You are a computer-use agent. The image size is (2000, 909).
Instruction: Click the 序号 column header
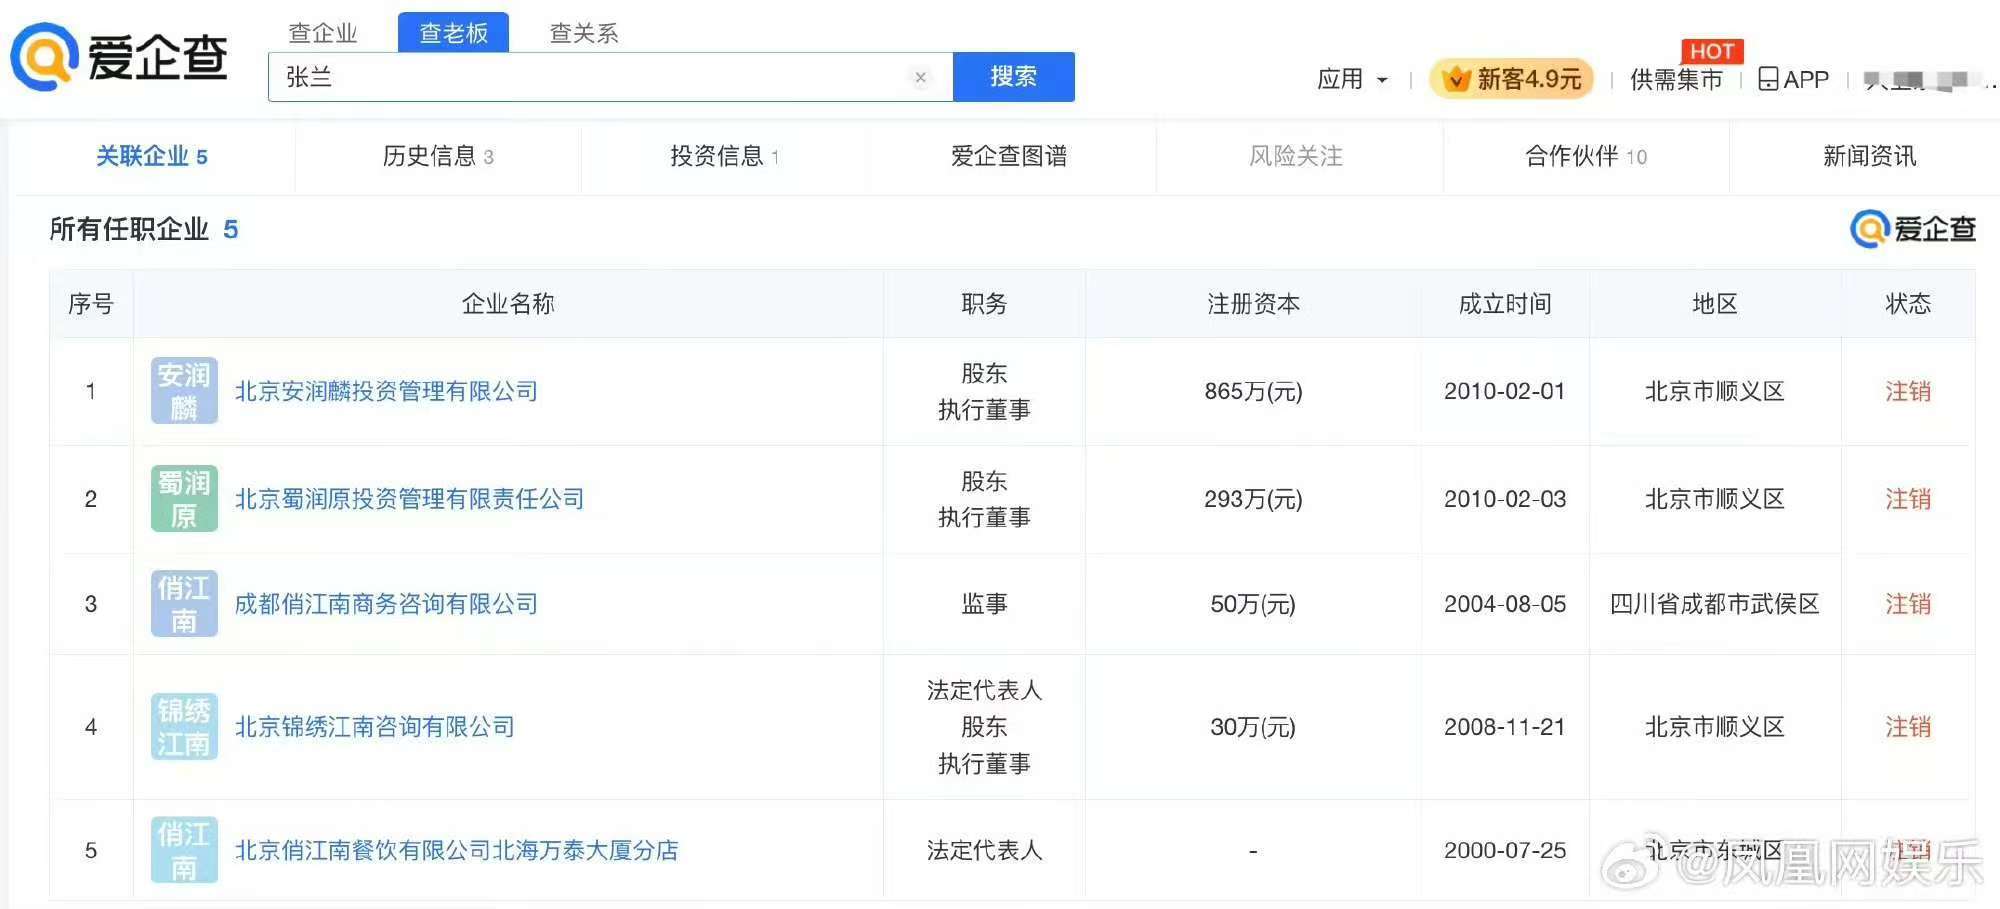tap(91, 304)
